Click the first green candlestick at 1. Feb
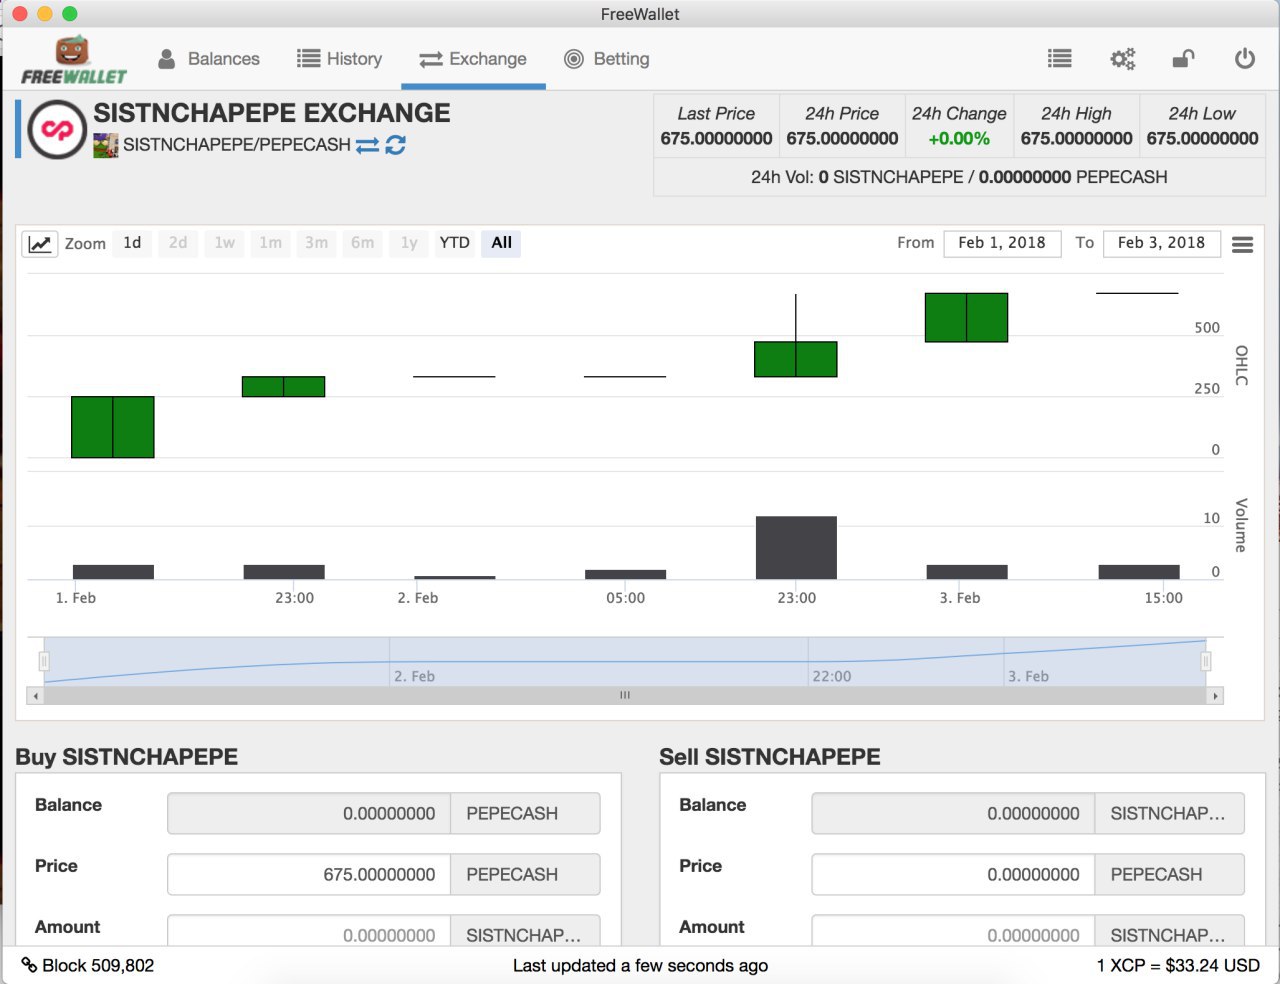The width and height of the screenshot is (1280, 984). (x=113, y=427)
